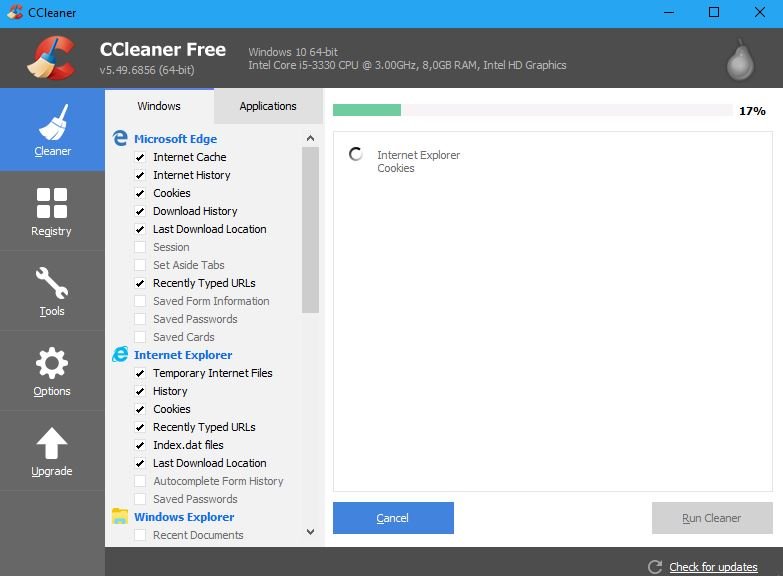
Task: Click the spinning progress indicator icon
Action: tap(356, 154)
